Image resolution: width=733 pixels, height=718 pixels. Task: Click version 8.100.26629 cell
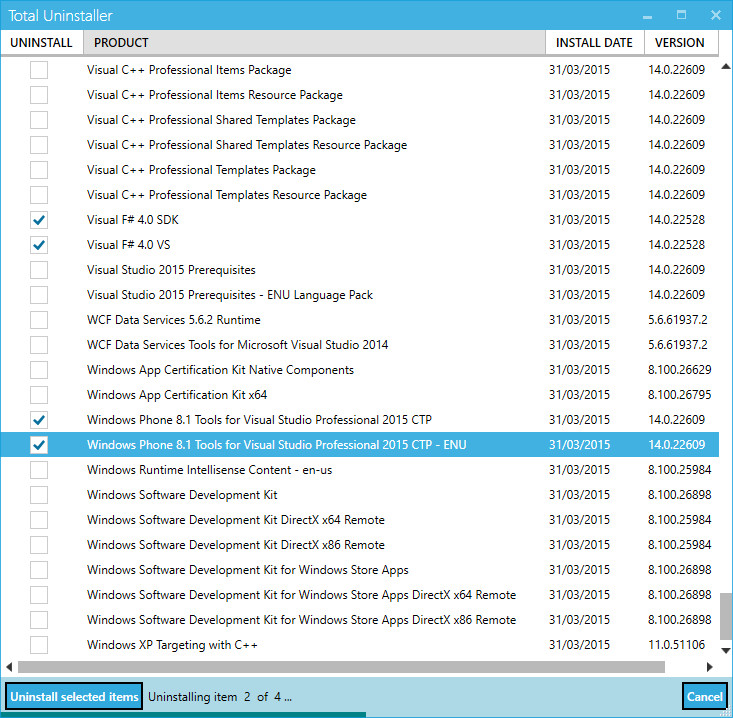680,370
